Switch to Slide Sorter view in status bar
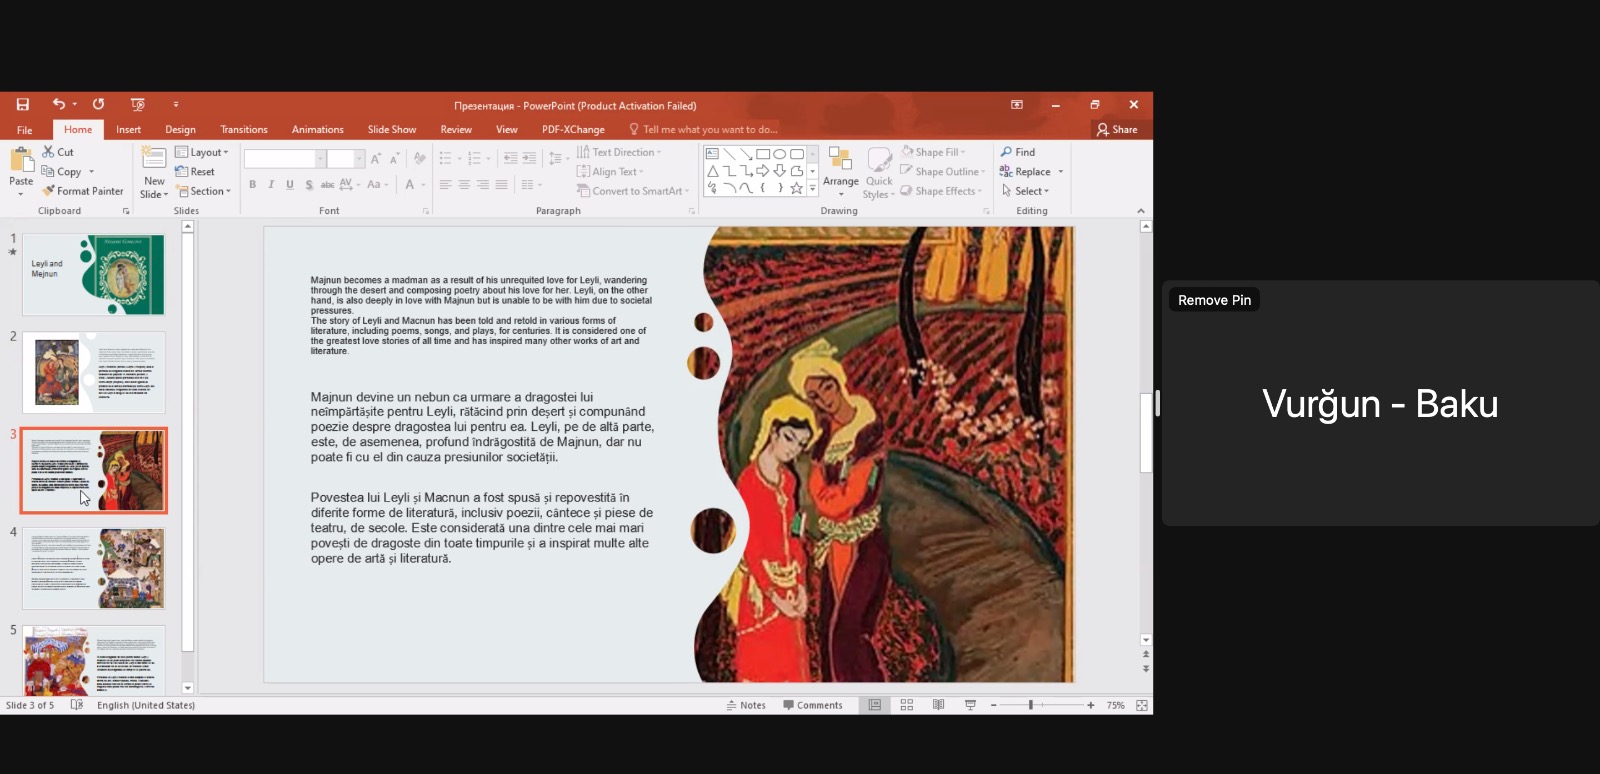 pyautogui.click(x=907, y=705)
